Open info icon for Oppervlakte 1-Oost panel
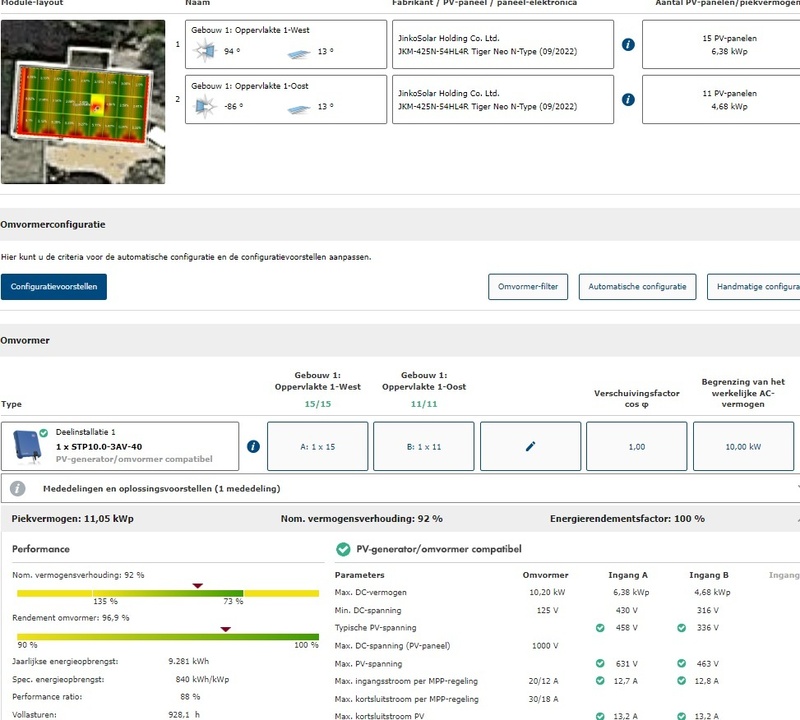Screen dimensions: 800x720 628,100
